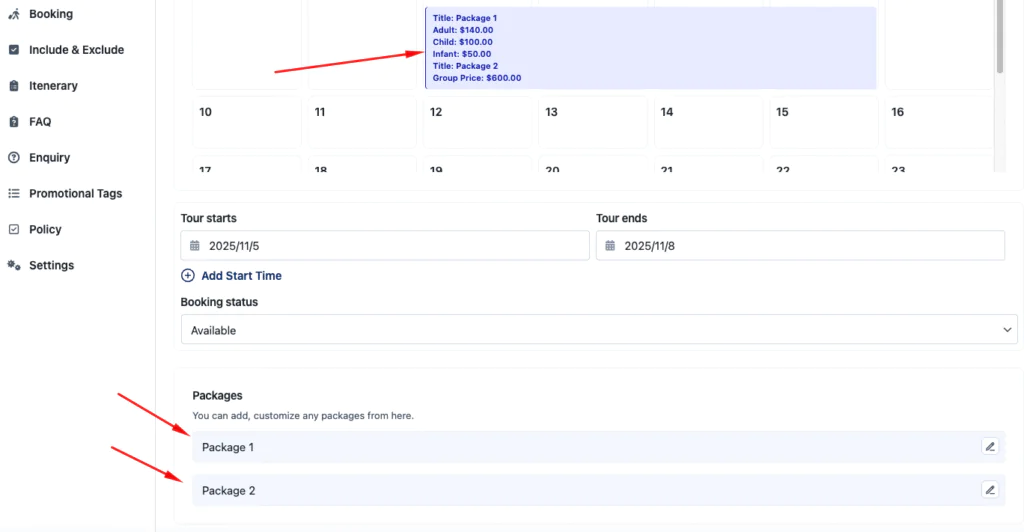Image resolution: width=1024 pixels, height=532 pixels.
Task: Click the FAQ sidebar icon
Action: click(x=14, y=121)
